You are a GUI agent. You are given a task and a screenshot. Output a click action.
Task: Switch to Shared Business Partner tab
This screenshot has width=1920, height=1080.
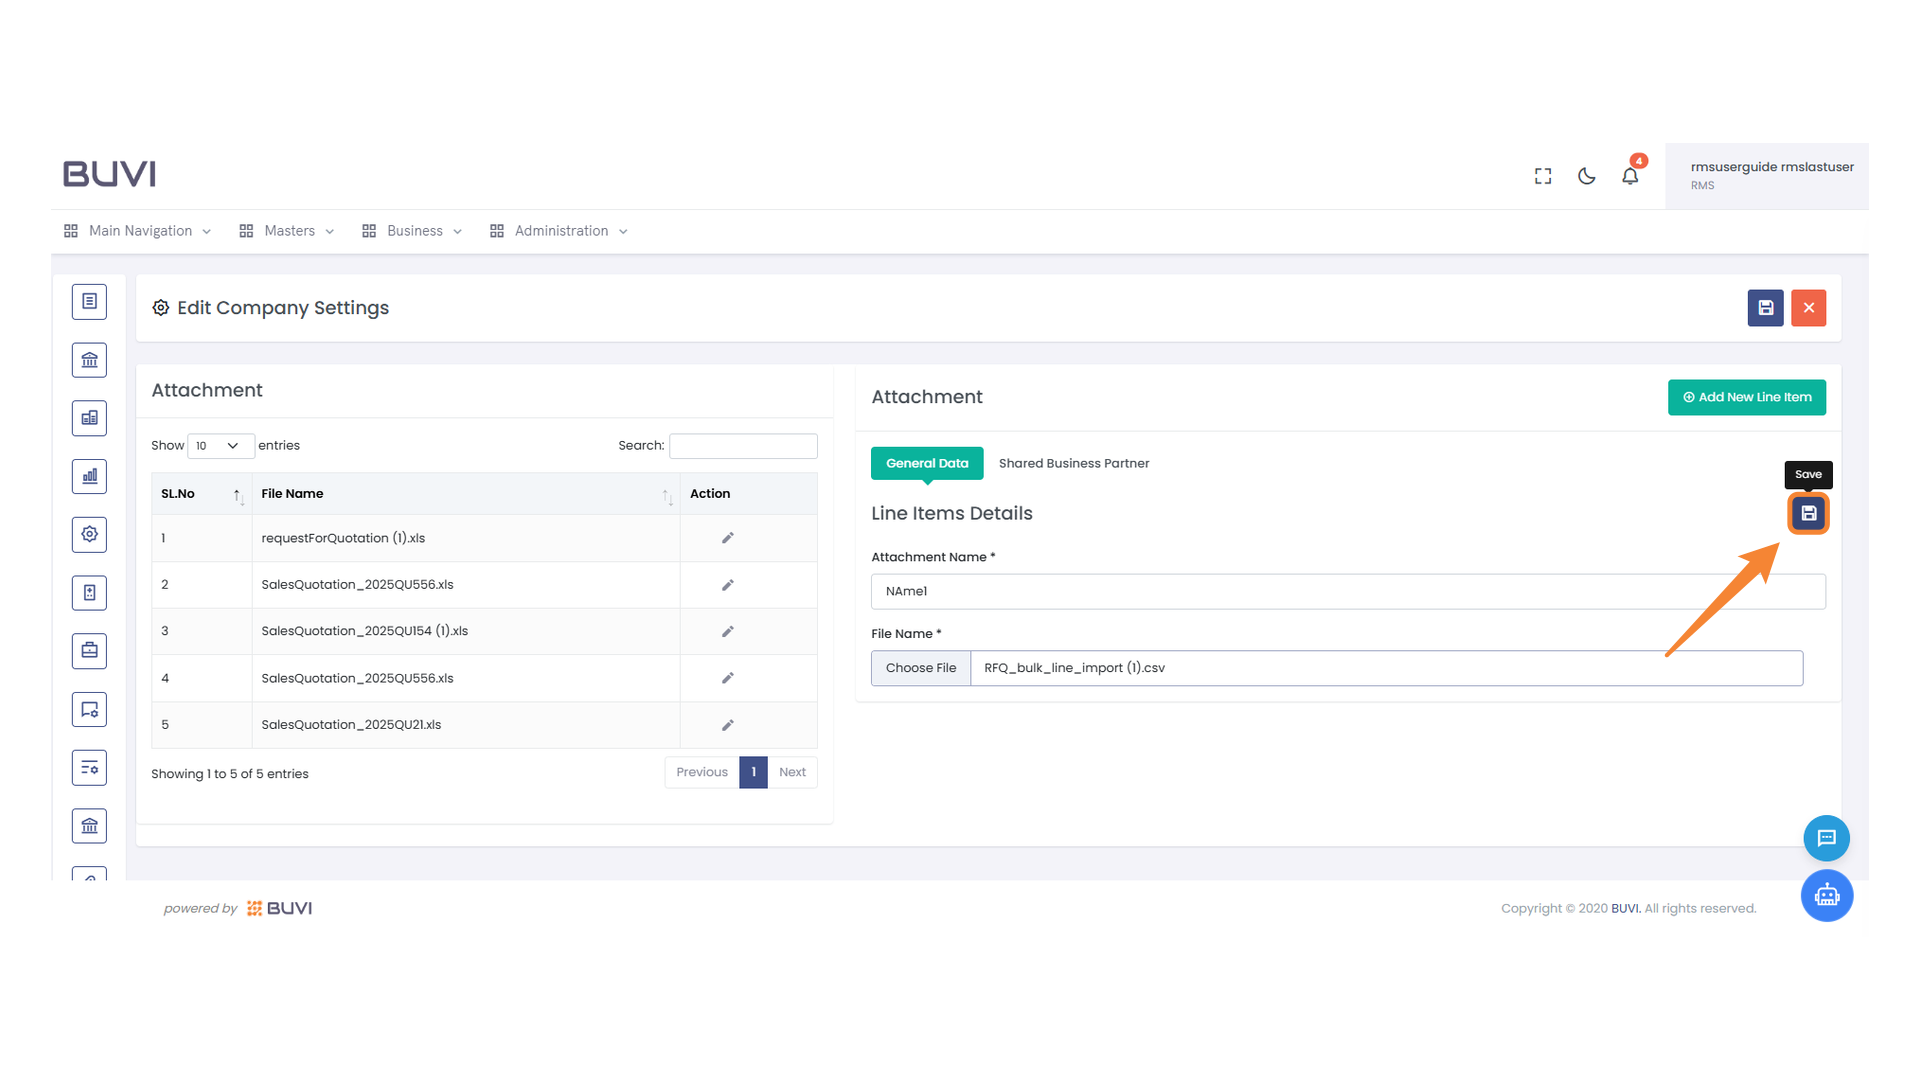pyautogui.click(x=1073, y=463)
